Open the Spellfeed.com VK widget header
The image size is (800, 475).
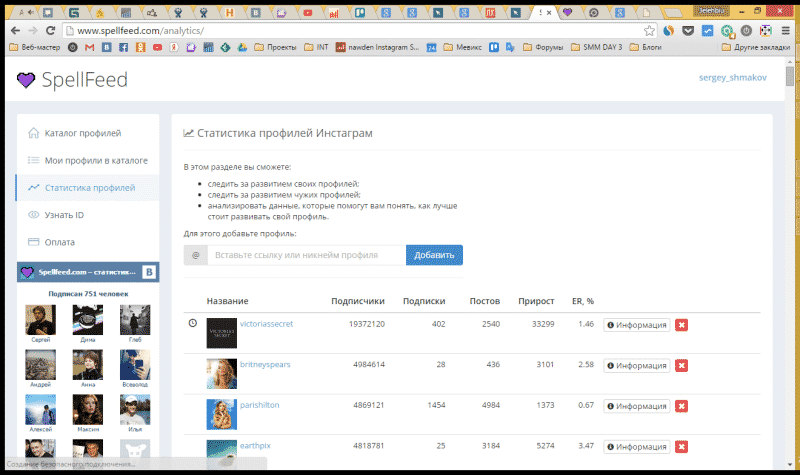tap(88, 272)
